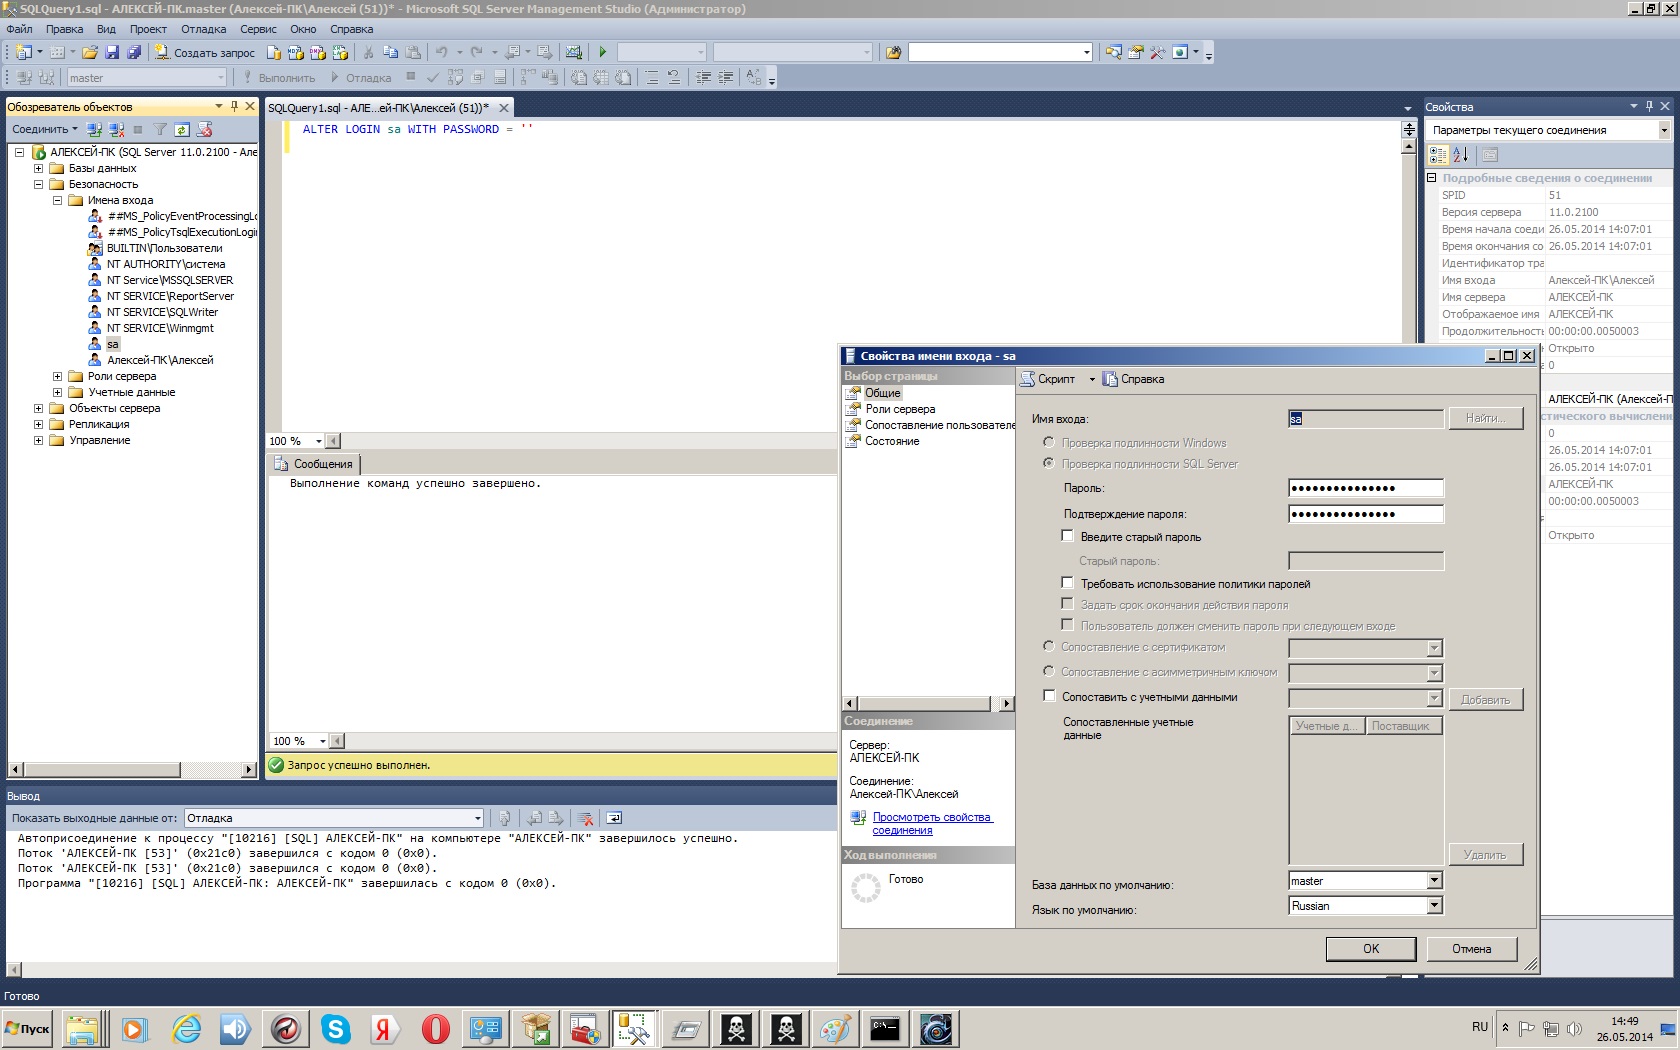Click the Save floppy disk toolbar icon

[112, 52]
